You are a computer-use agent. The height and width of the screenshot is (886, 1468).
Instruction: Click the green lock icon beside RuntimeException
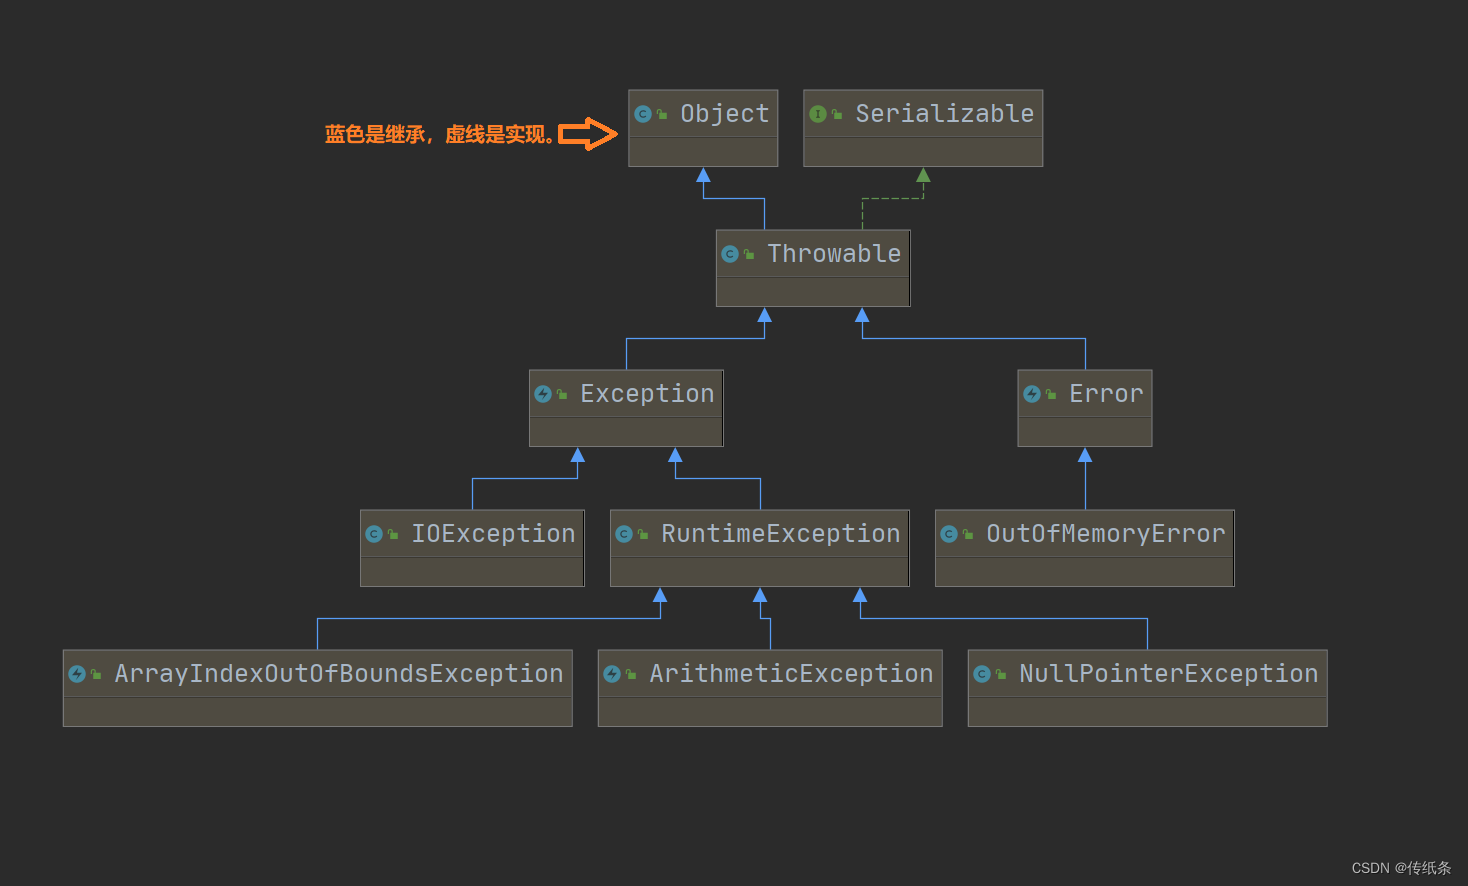pos(643,535)
